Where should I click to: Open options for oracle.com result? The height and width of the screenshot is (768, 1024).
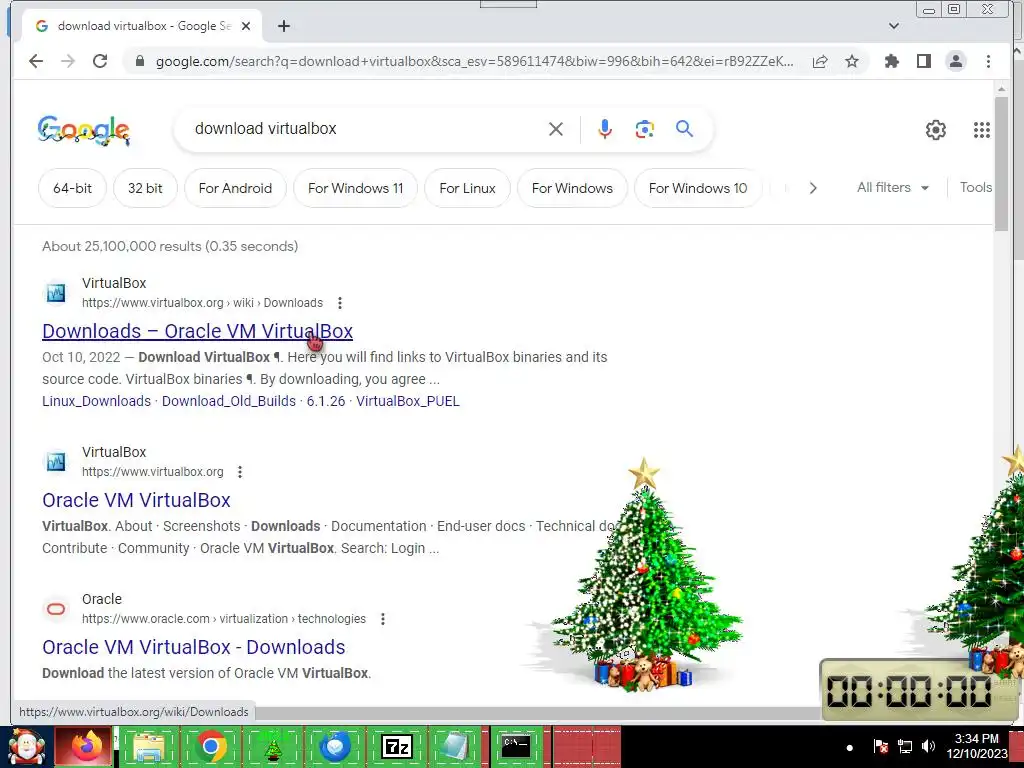coord(383,618)
